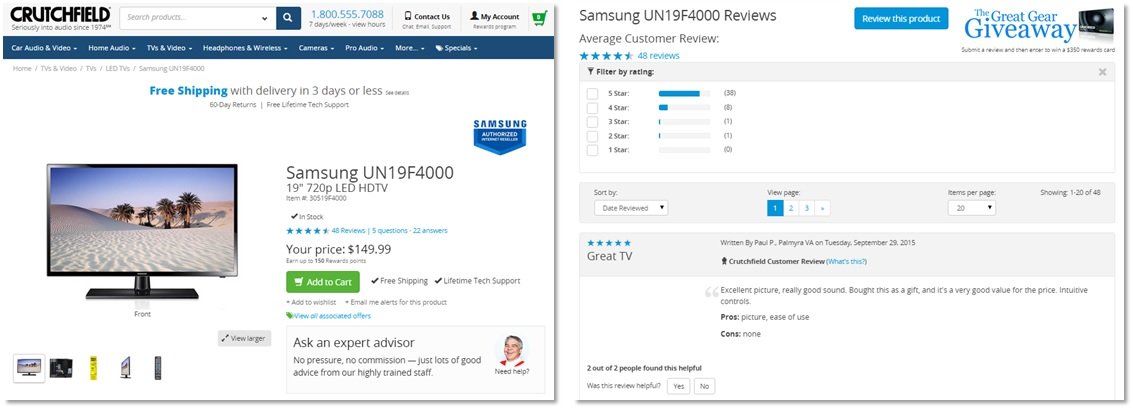
Task: Expand the Home Audio menu
Action: [x=112, y=48]
